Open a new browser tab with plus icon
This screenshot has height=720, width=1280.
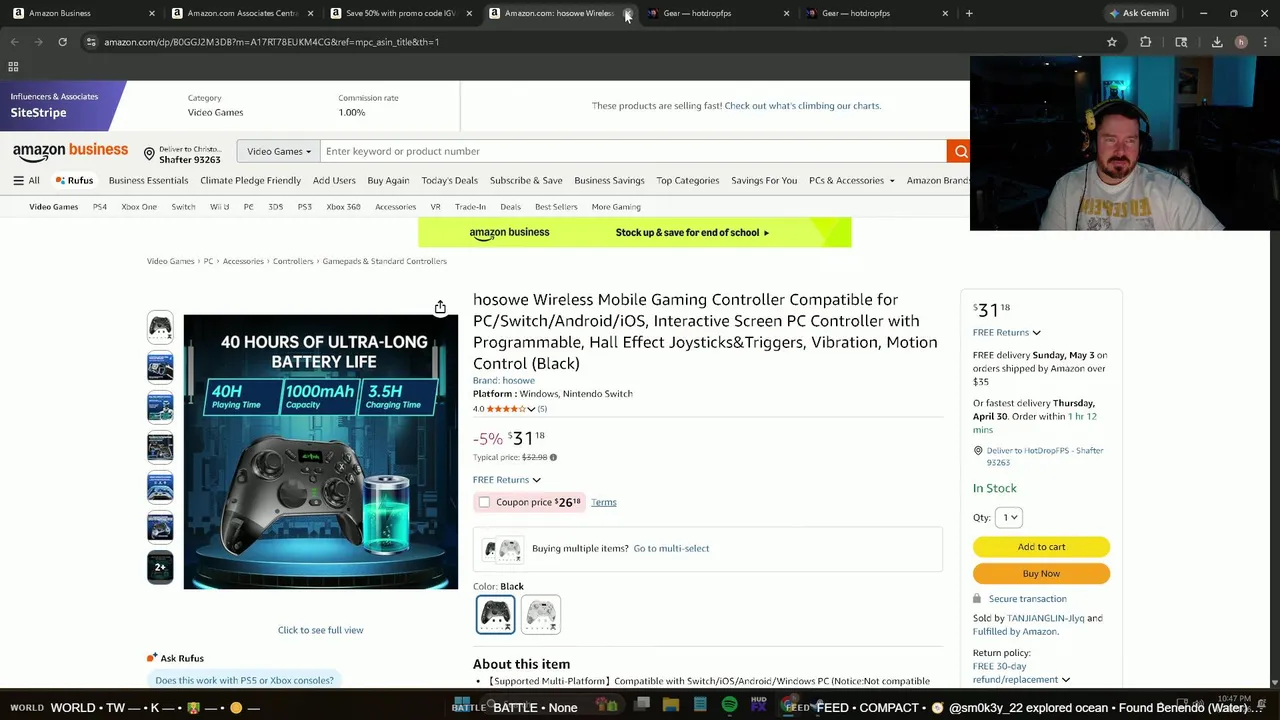coord(969,13)
